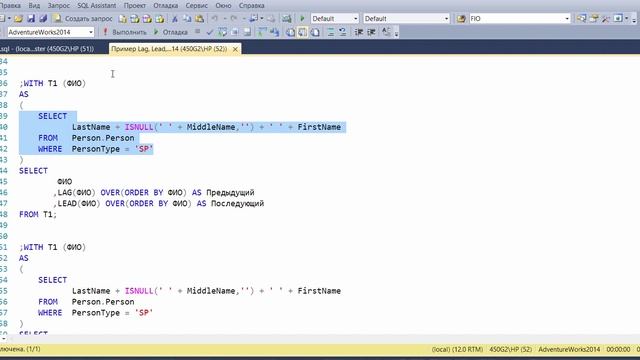The width and height of the screenshot is (640, 360).
Task: Expand the FIO search combo box
Action: click(567, 18)
